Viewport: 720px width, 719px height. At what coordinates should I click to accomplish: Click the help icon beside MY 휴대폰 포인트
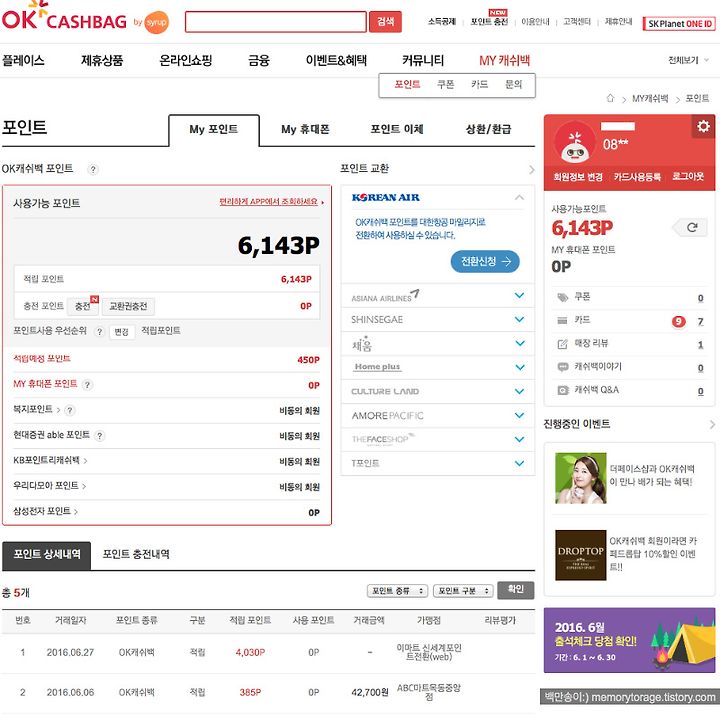pyautogui.click(x=87, y=385)
